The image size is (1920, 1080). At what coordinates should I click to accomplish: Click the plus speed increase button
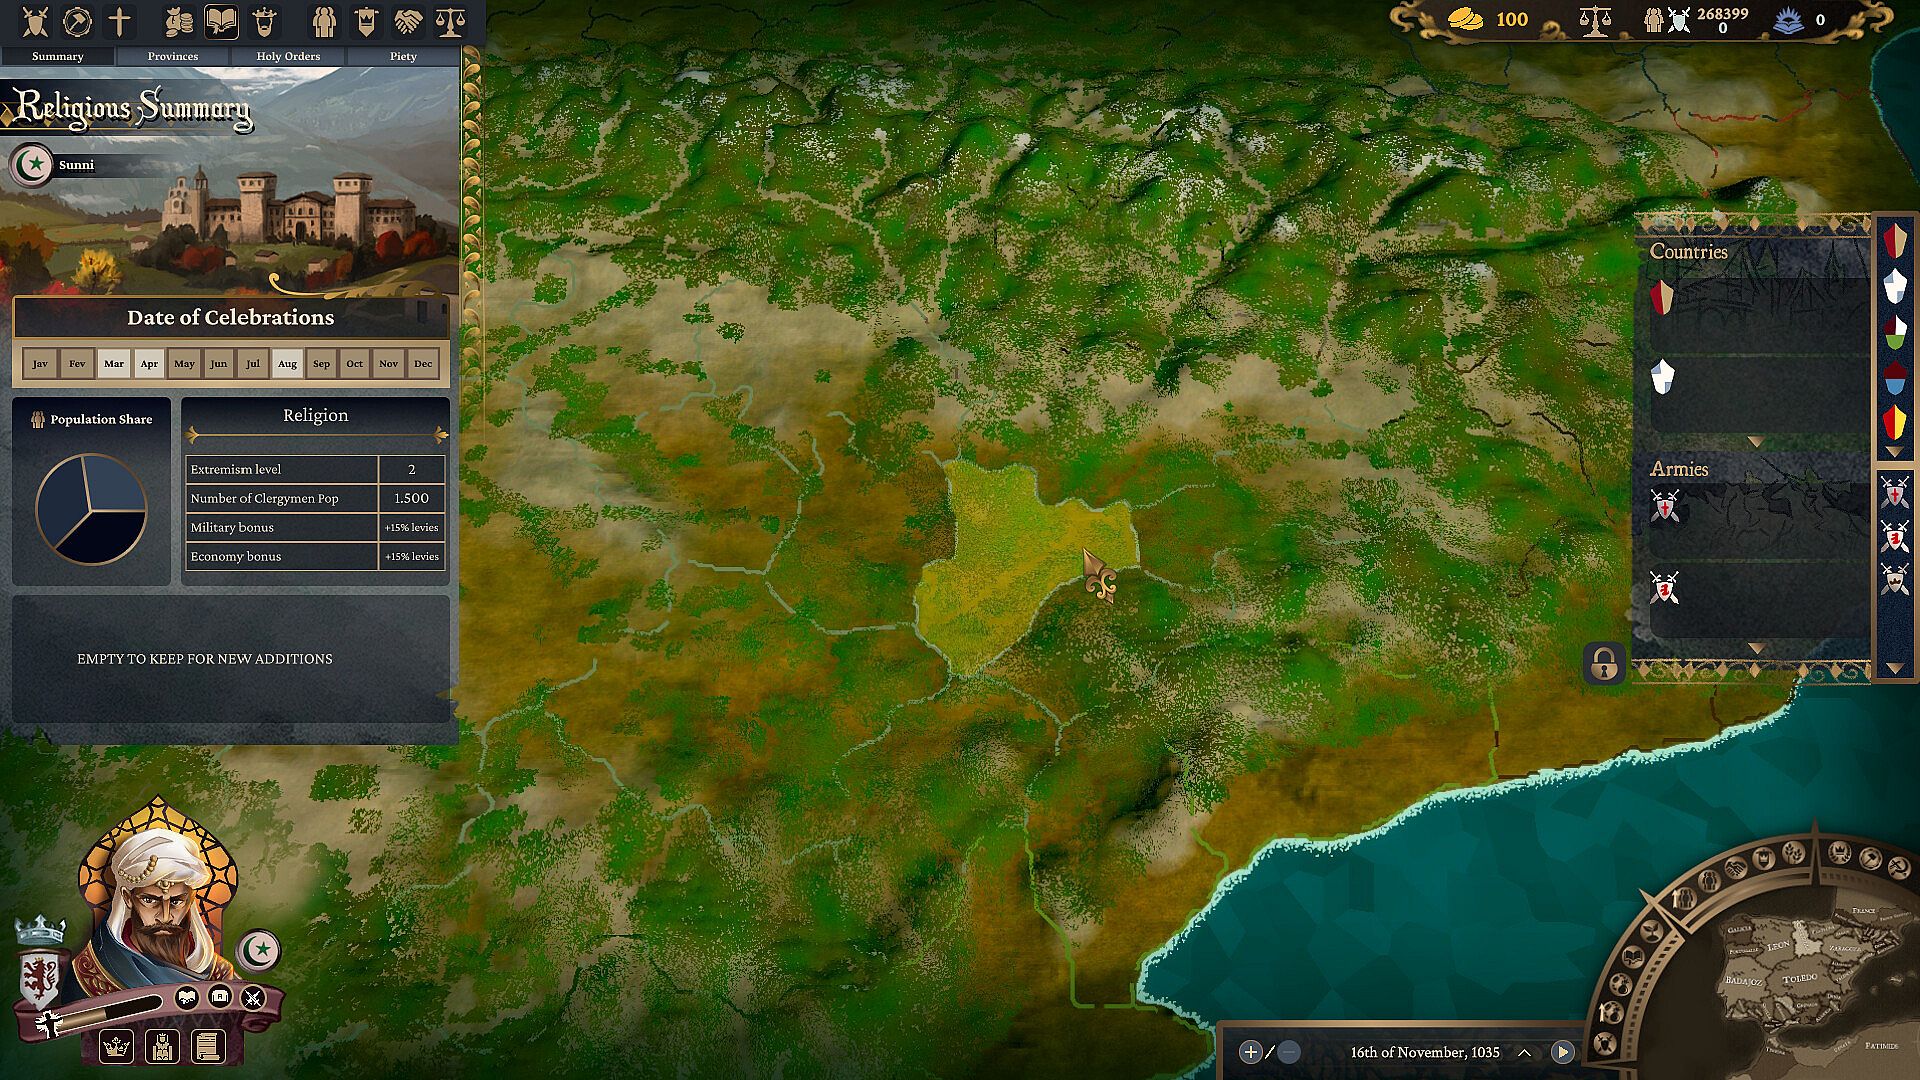point(1250,1052)
